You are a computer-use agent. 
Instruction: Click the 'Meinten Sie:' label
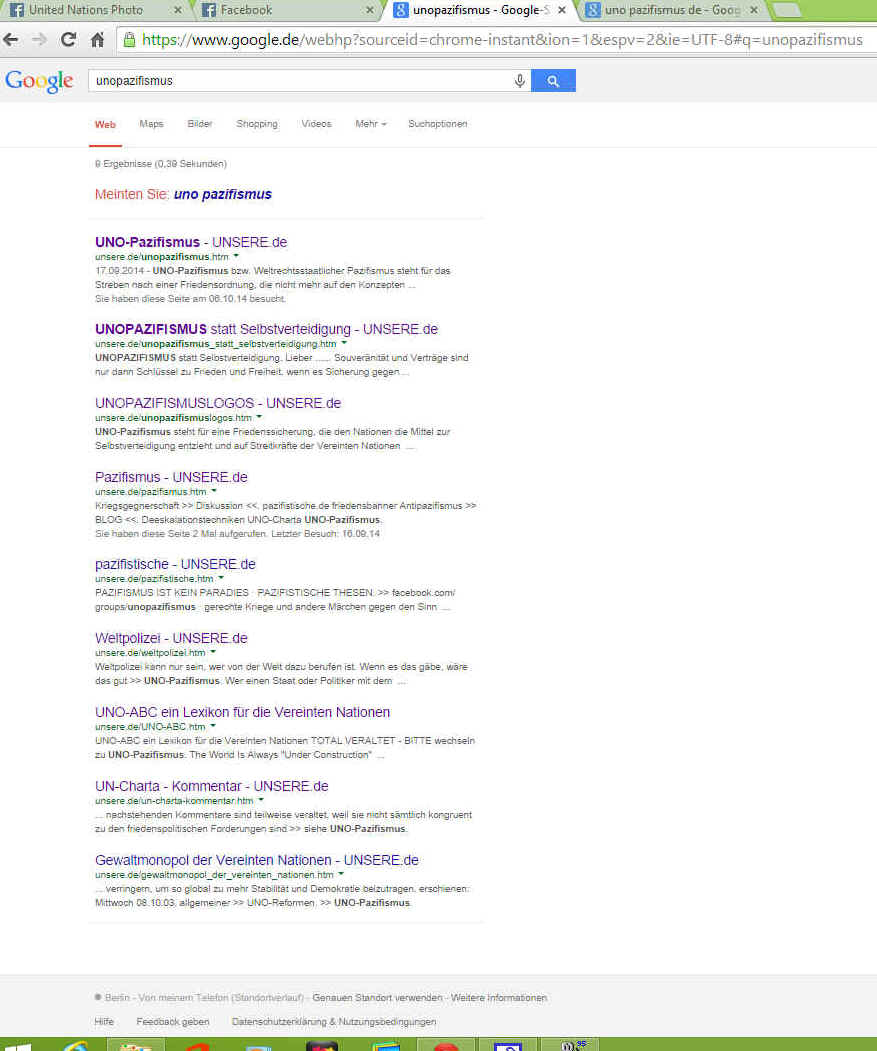tap(132, 194)
